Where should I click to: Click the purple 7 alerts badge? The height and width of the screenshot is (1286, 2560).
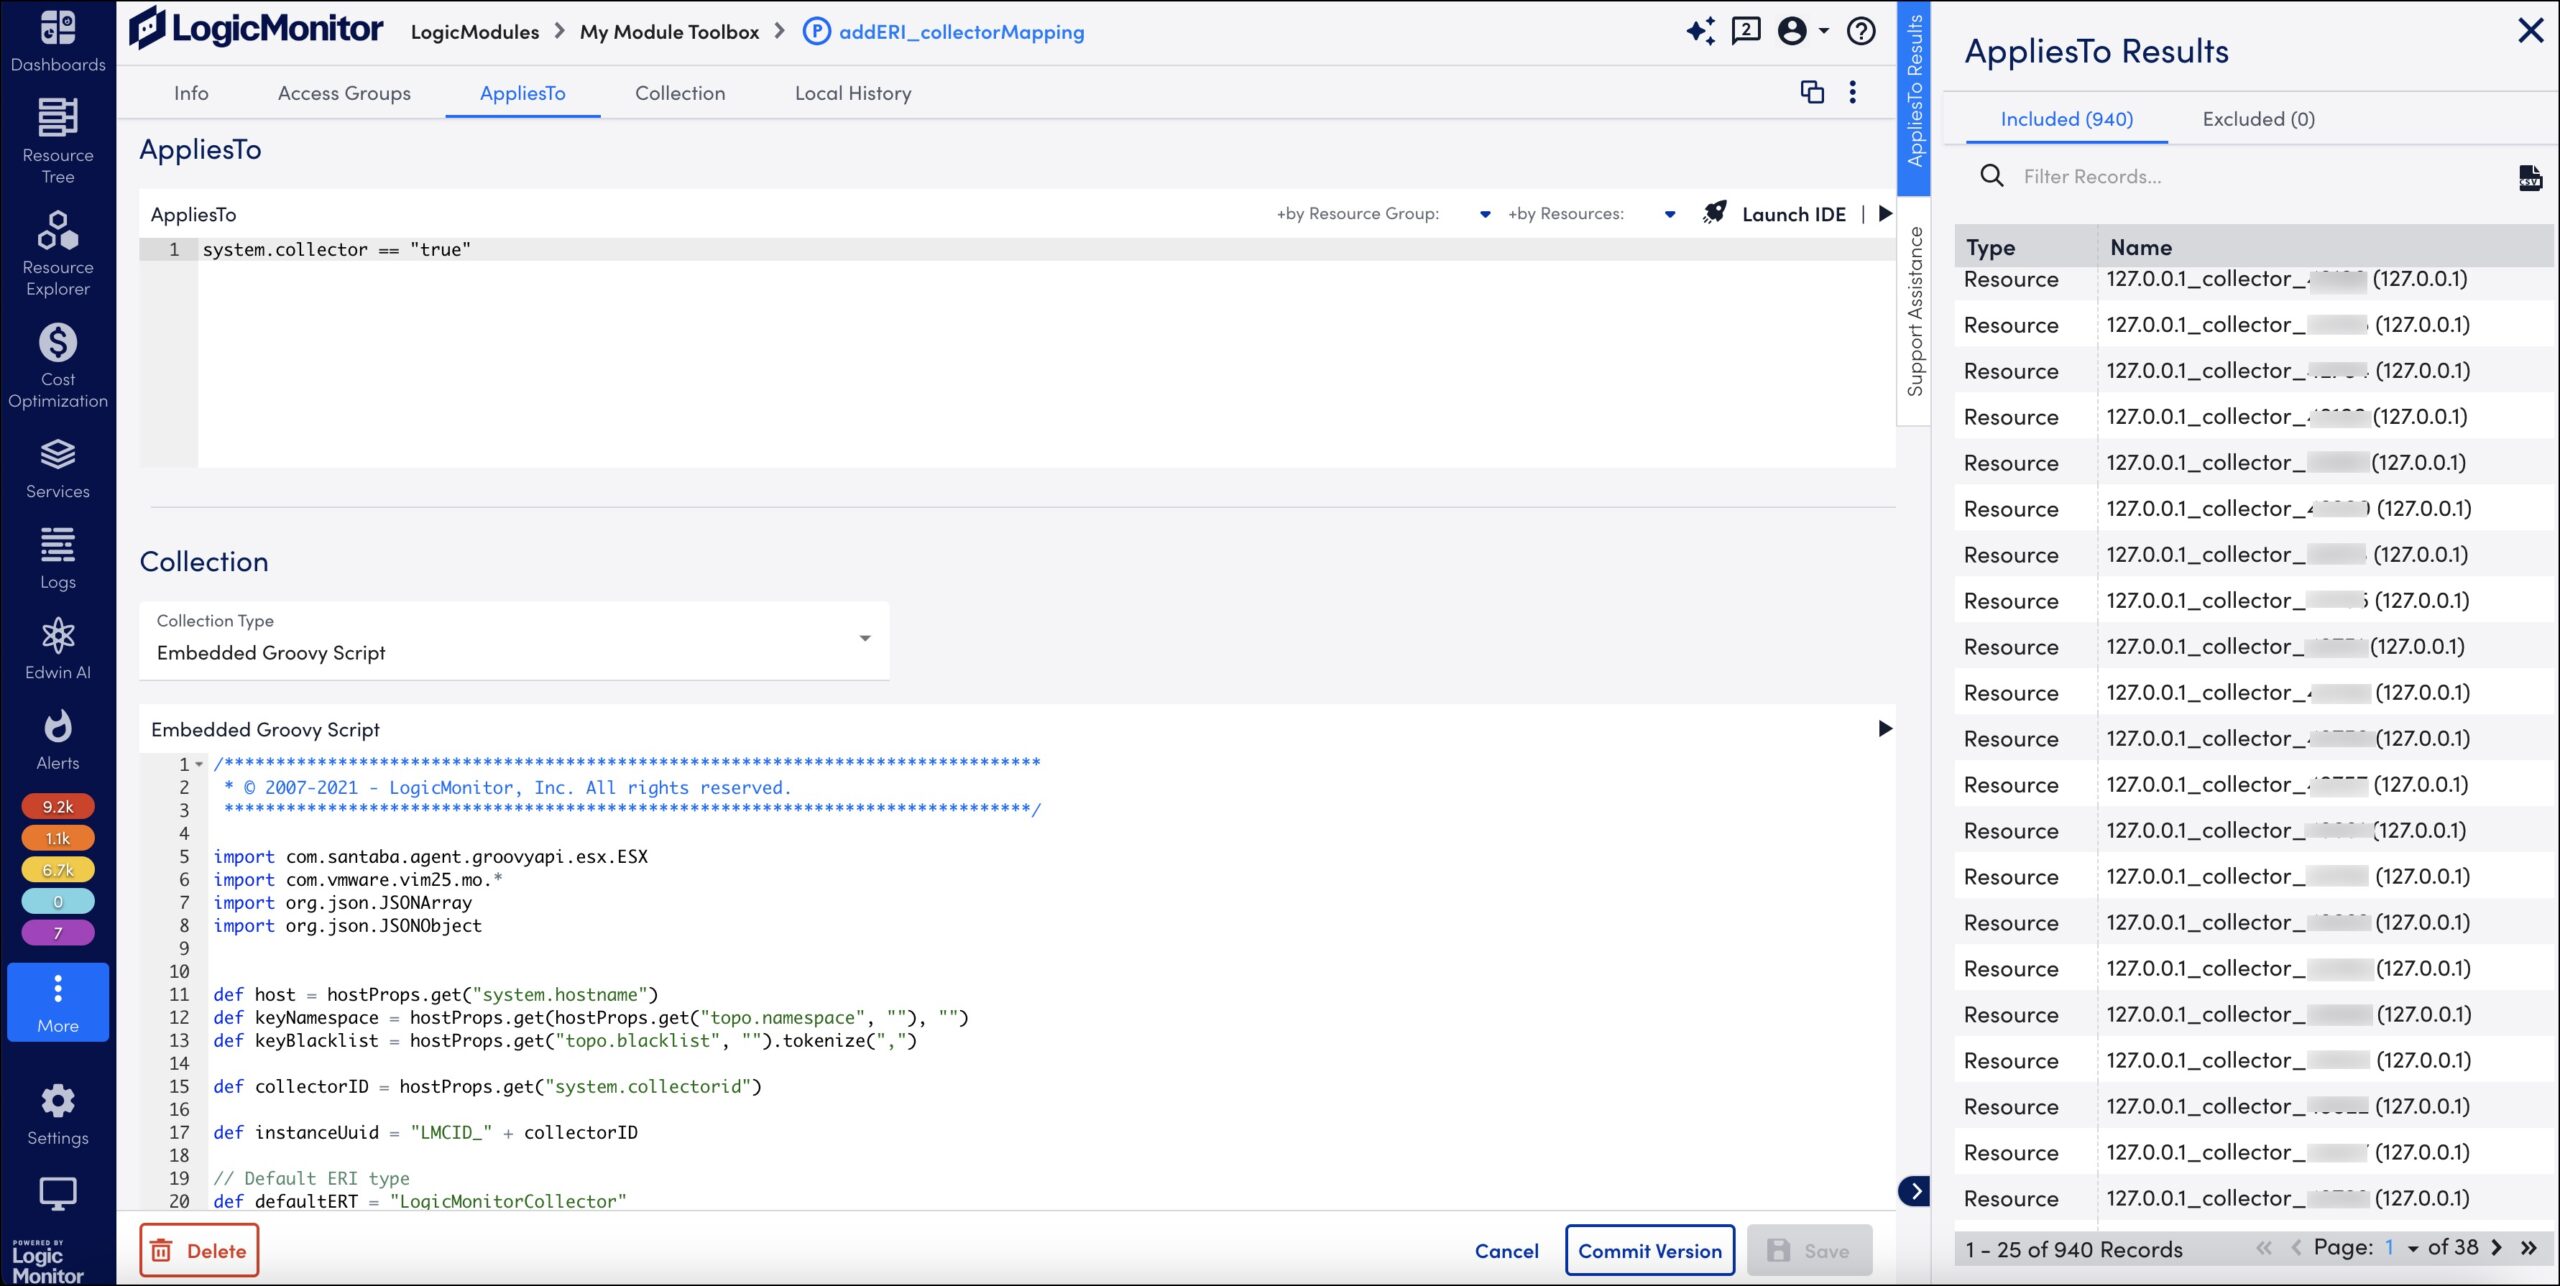tap(58, 933)
